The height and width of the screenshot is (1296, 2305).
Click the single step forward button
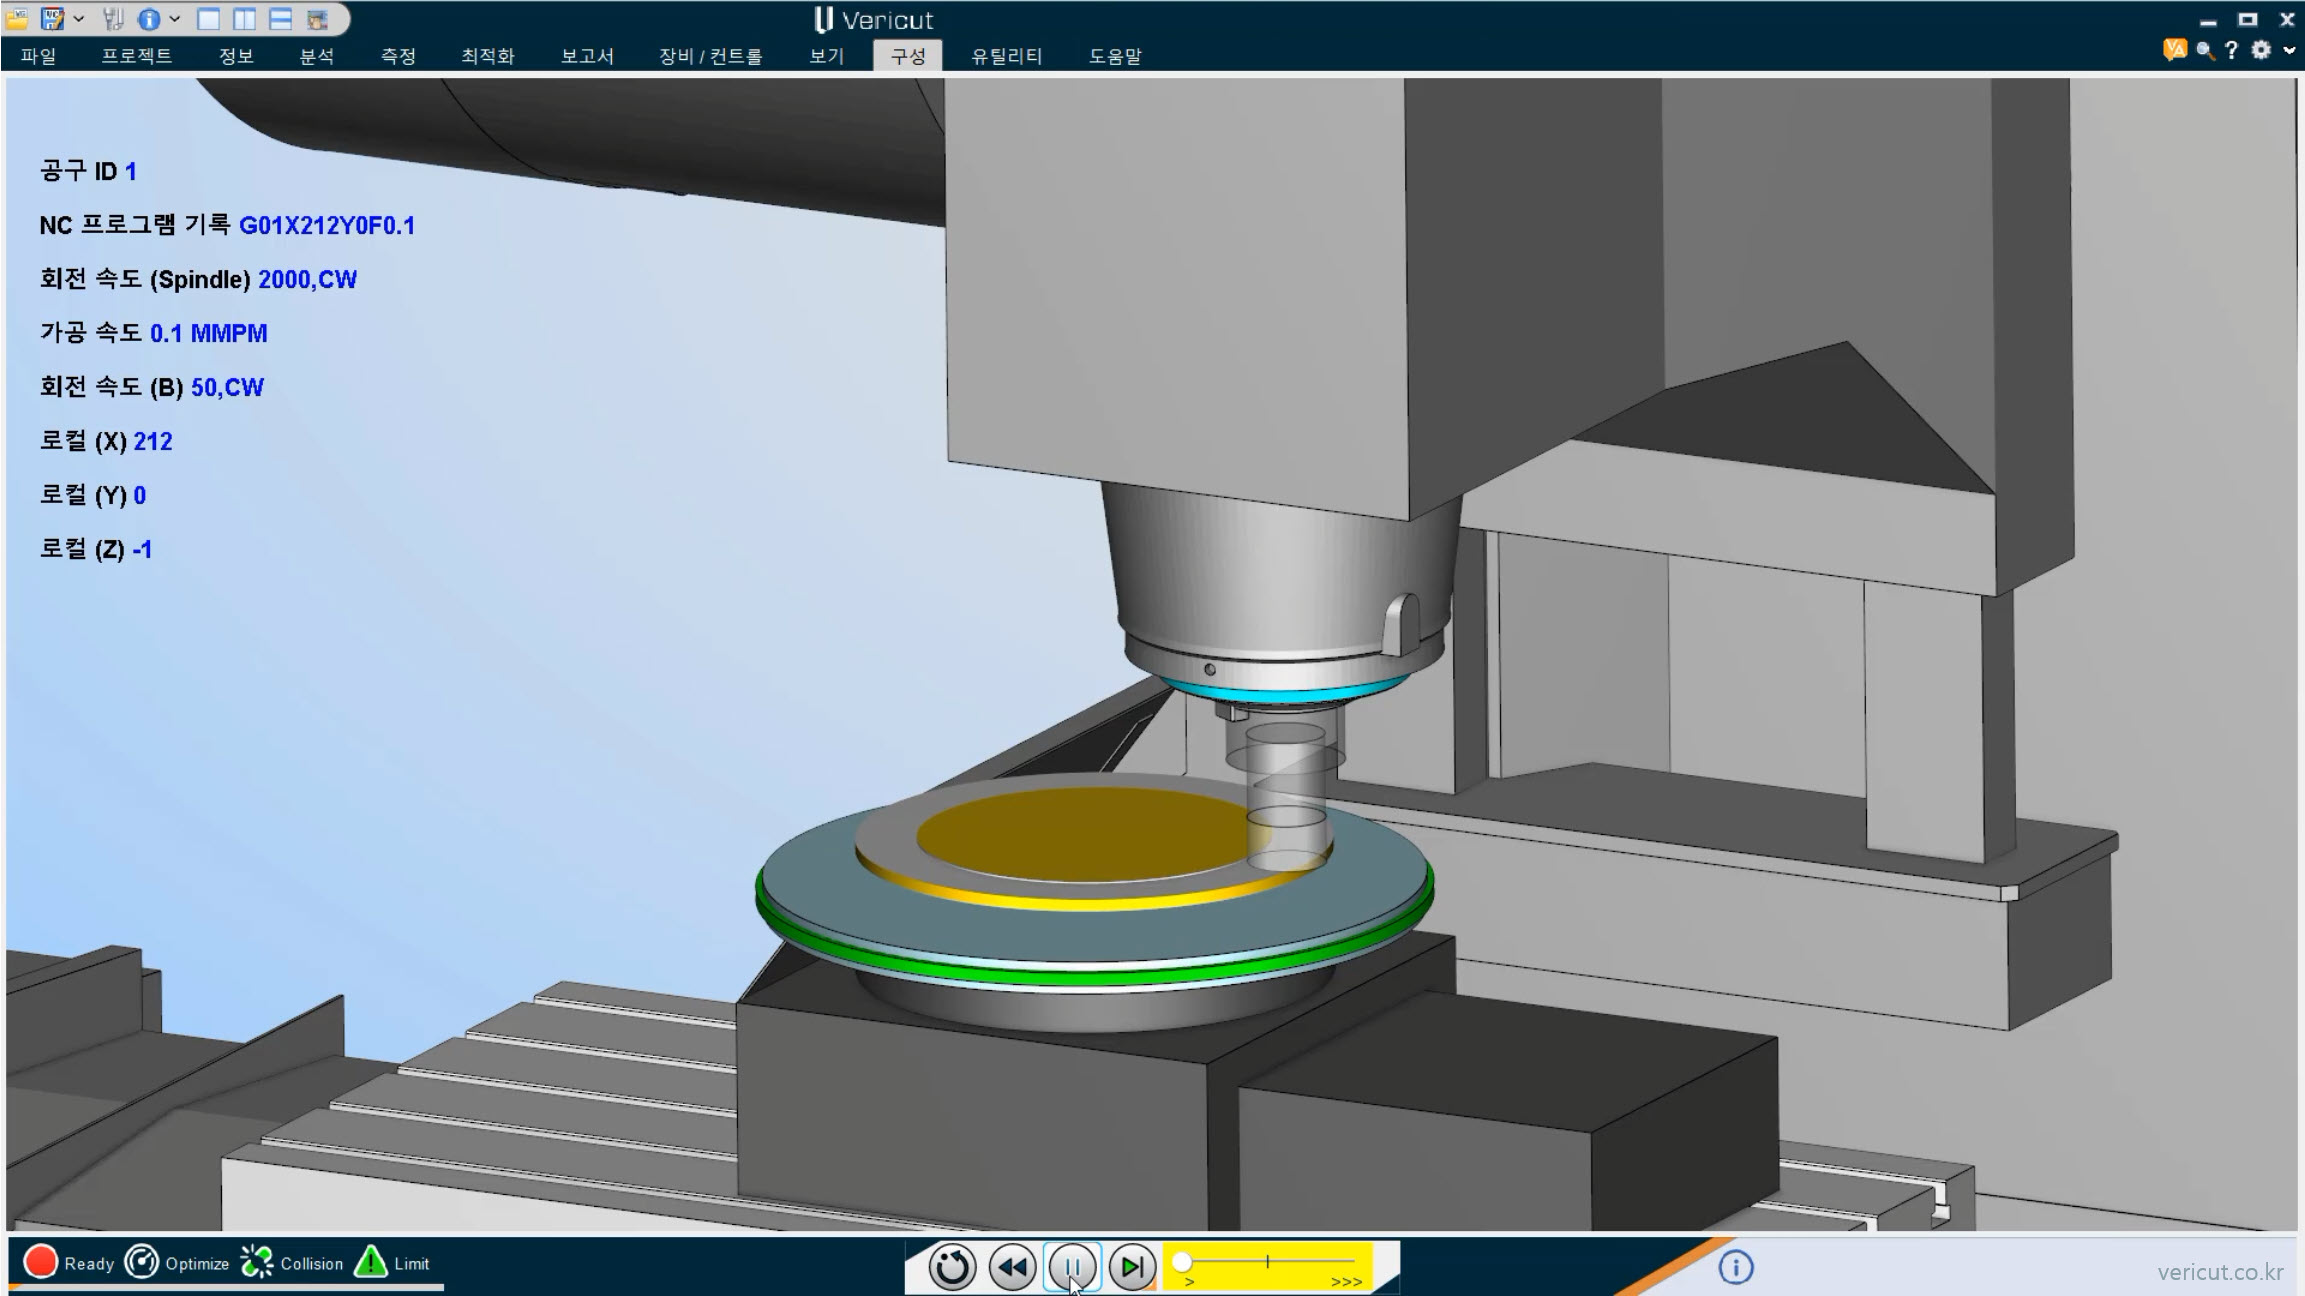coord(1132,1268)
